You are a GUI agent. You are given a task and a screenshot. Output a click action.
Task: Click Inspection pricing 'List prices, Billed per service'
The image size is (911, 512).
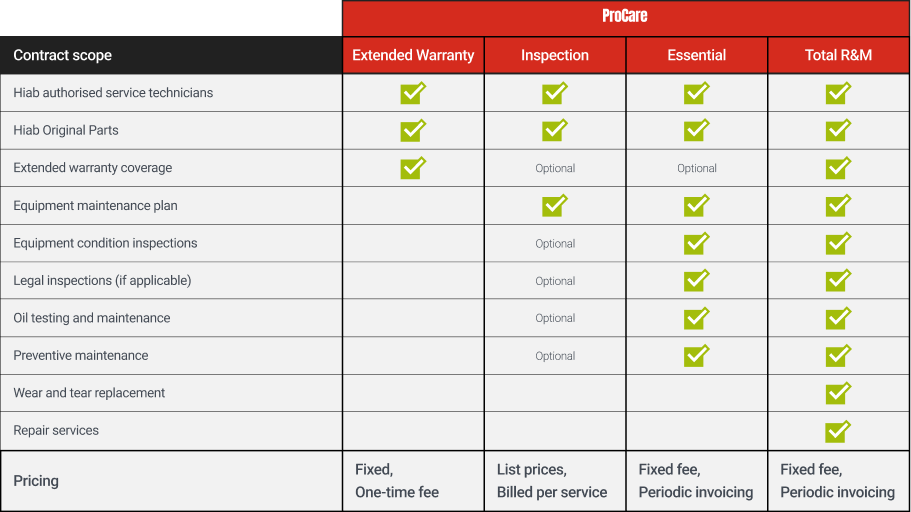[552, 481]
